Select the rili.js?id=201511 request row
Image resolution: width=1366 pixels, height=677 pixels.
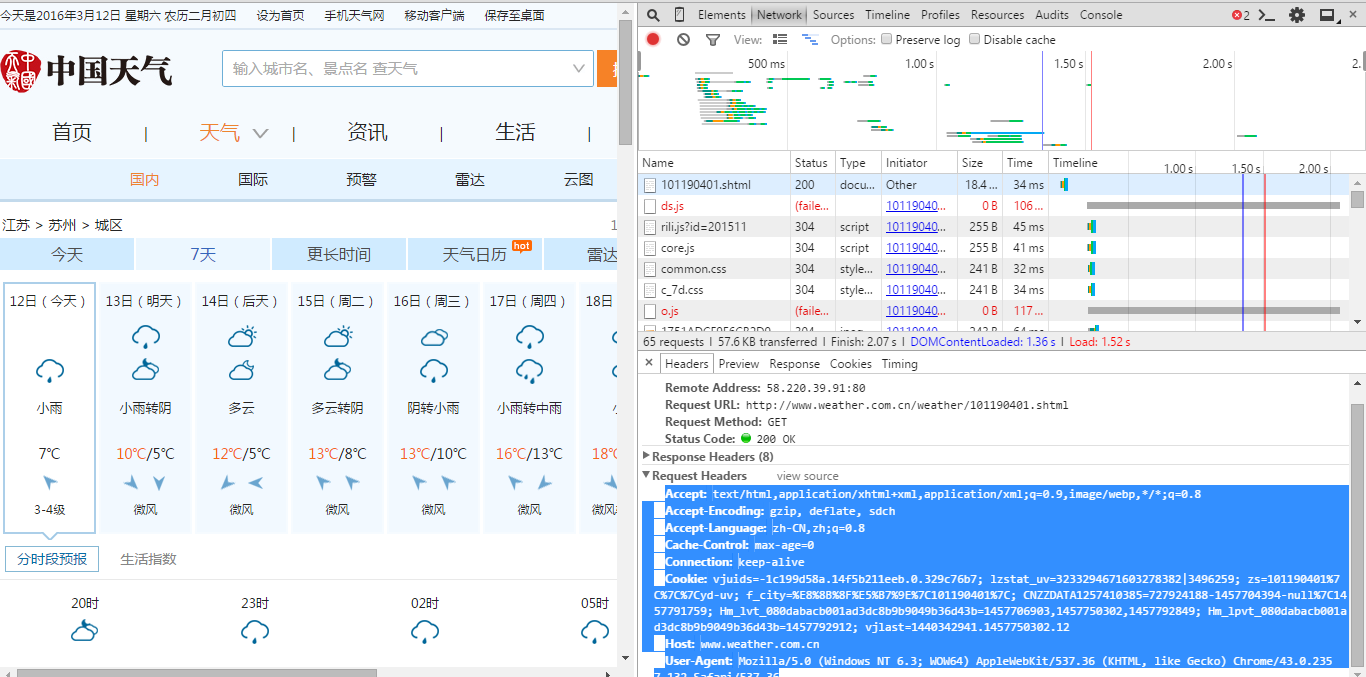(x=994, y=227)
